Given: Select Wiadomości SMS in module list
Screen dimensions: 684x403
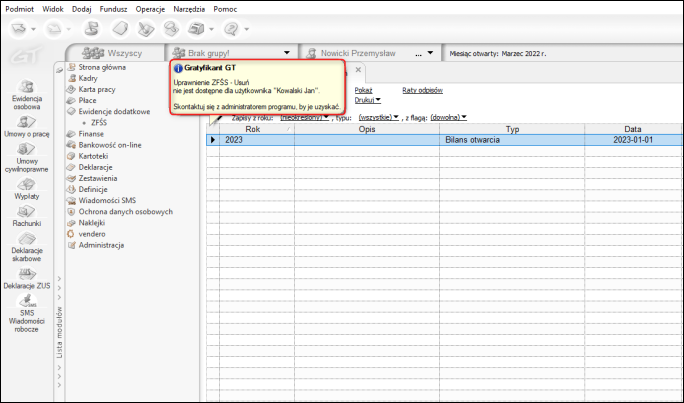Looking at the screenshot, I should (x=107, y=201).
